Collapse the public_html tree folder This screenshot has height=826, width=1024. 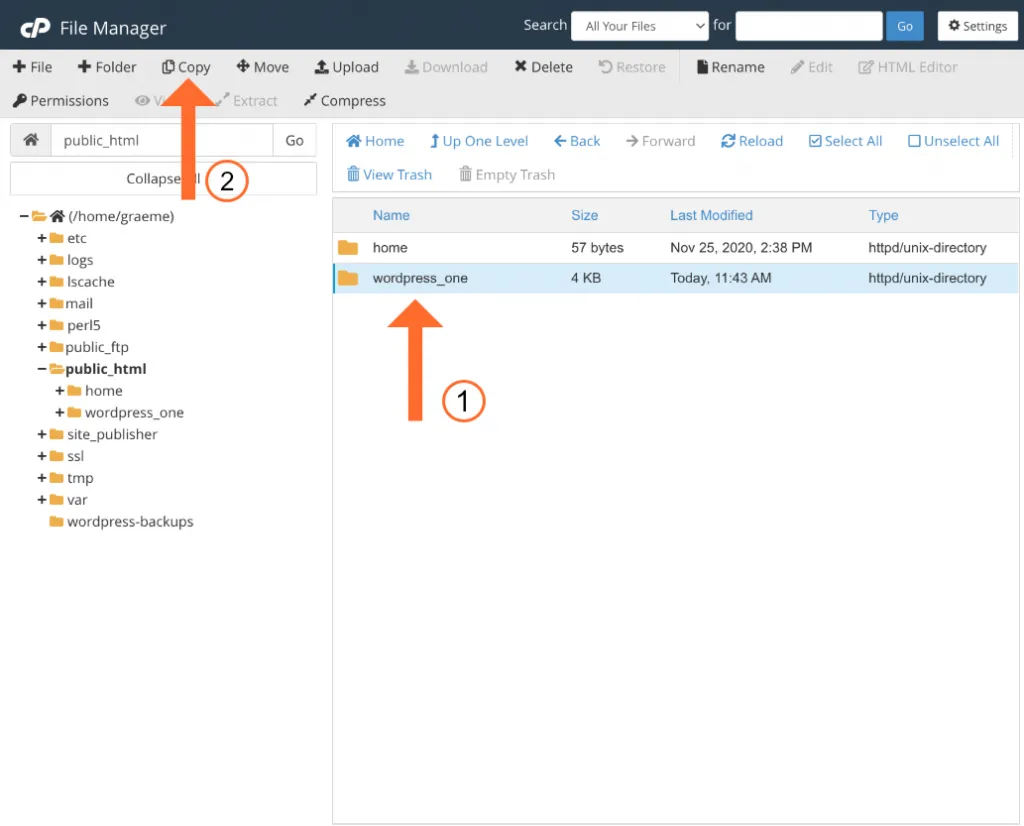coord(42,368)
